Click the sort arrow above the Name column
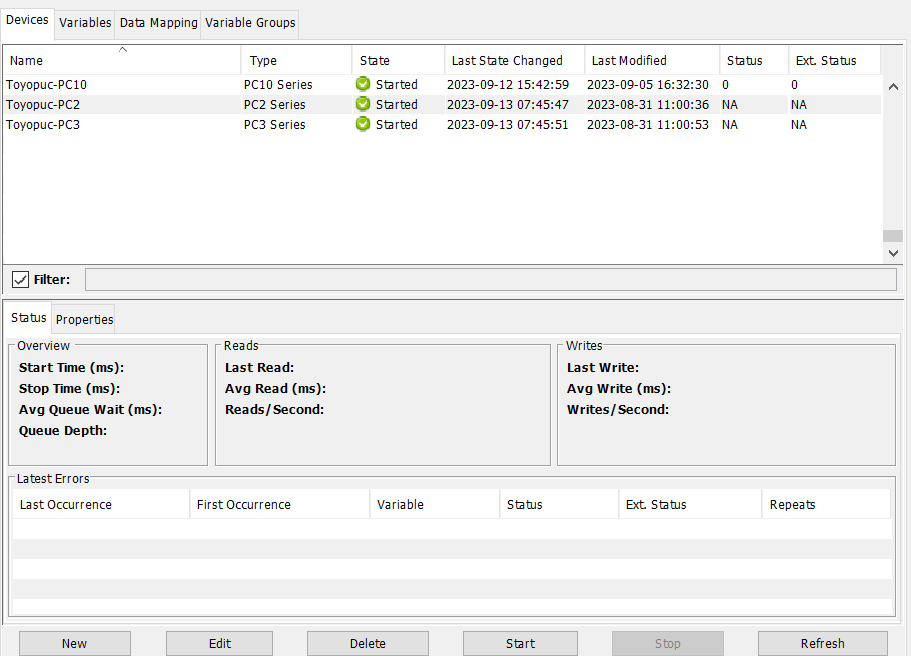The height and width of the screenshot is (656, 911). [x=123, y=47]
